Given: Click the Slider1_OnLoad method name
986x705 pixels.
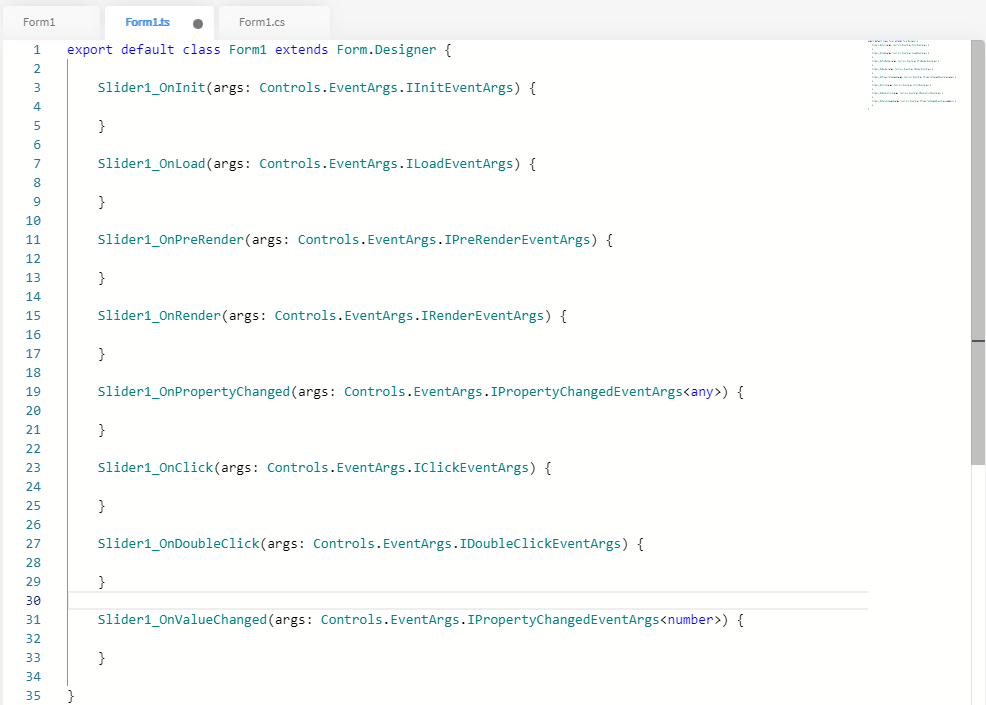Looking at the screenshot, I should (151, 163).
